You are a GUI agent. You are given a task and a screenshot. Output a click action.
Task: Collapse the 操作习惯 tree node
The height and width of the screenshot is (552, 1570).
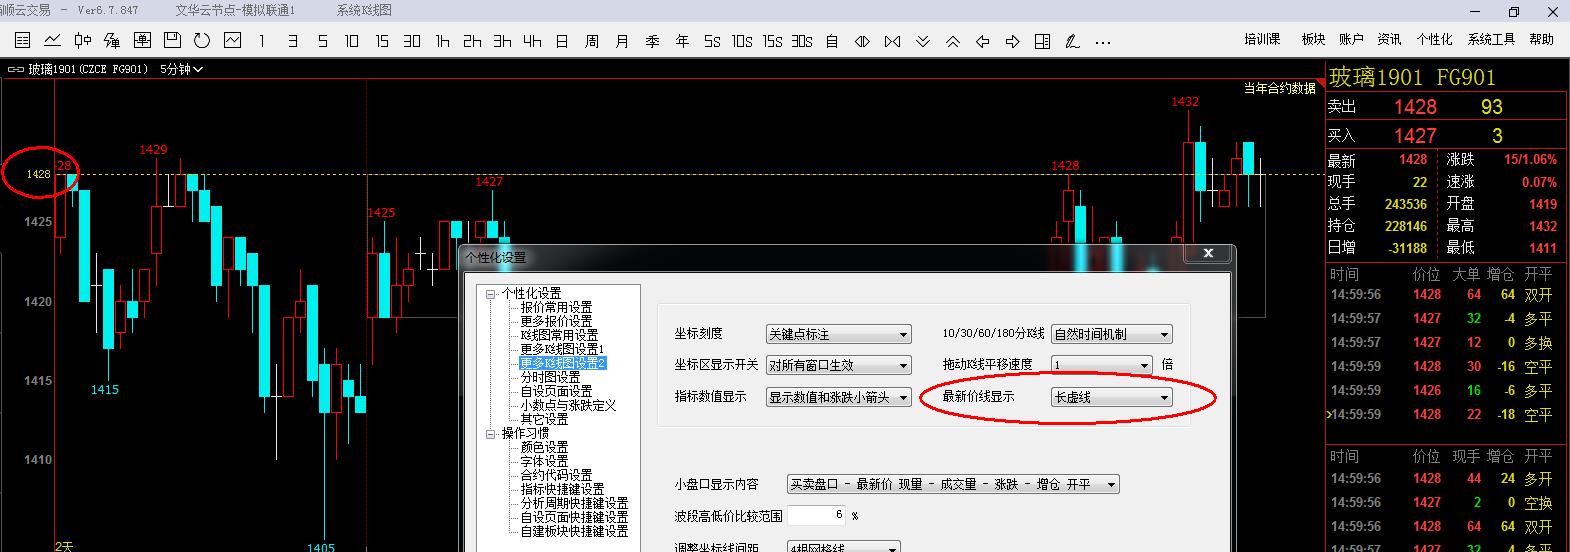pos(491,434)
